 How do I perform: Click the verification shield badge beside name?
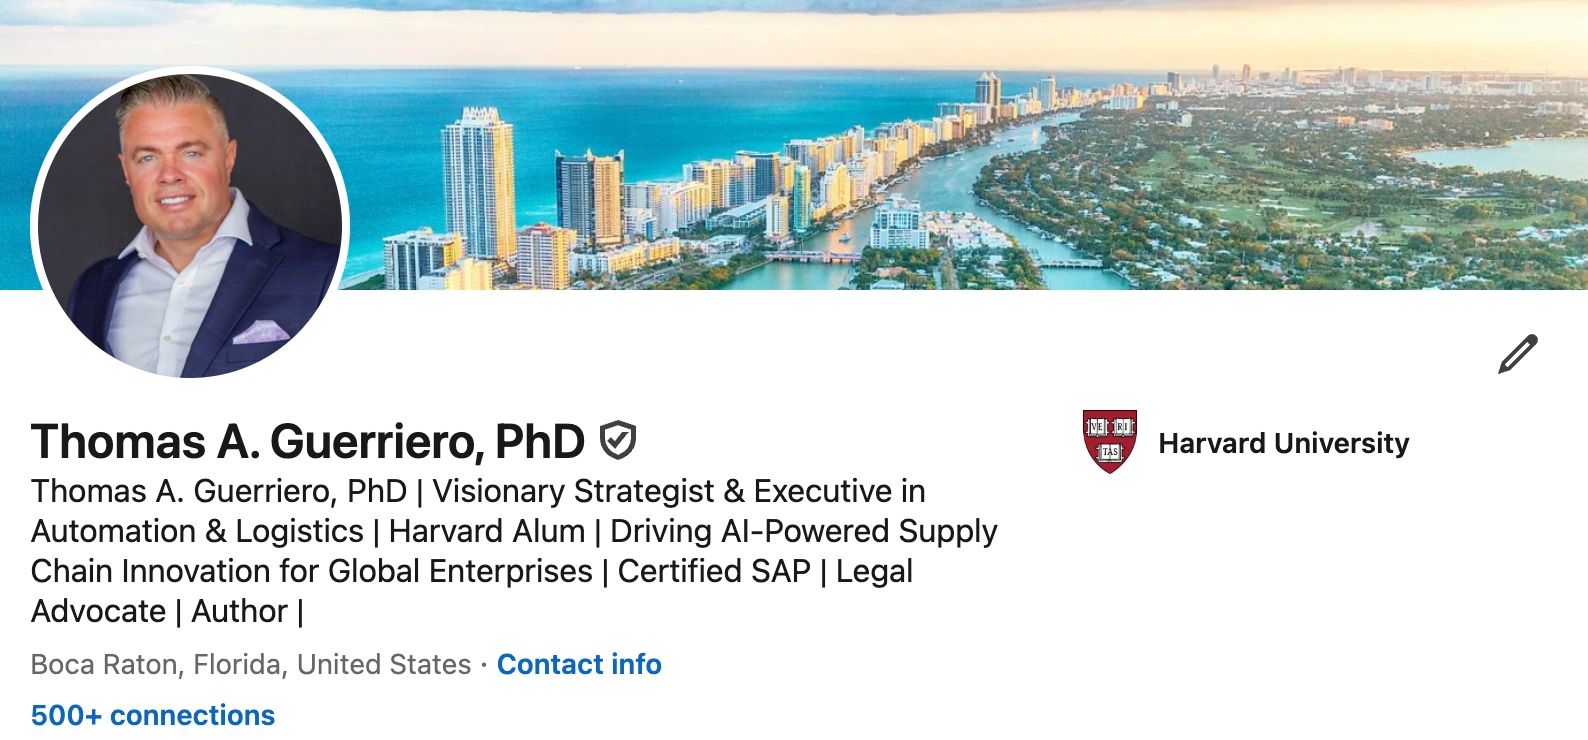click(x=618, y=440)
